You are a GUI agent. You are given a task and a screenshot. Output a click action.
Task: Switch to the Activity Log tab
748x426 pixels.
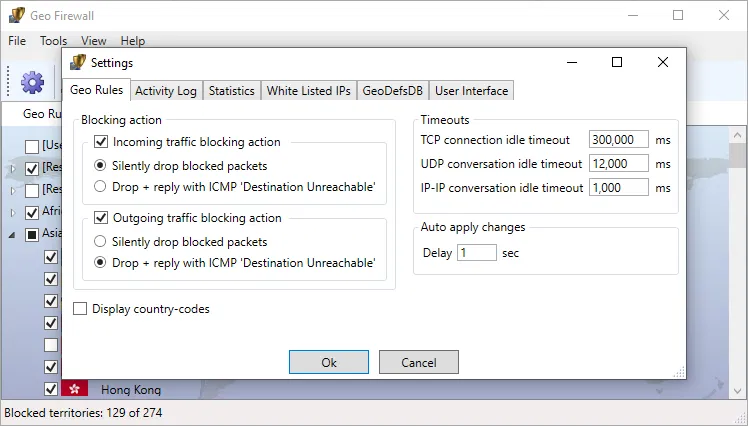click(x=165, y=91)
